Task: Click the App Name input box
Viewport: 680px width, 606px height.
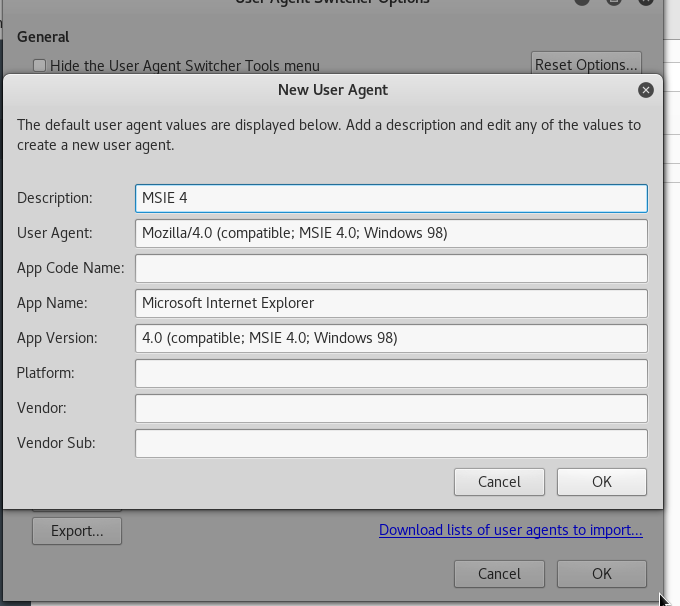Action: (391, 303)
